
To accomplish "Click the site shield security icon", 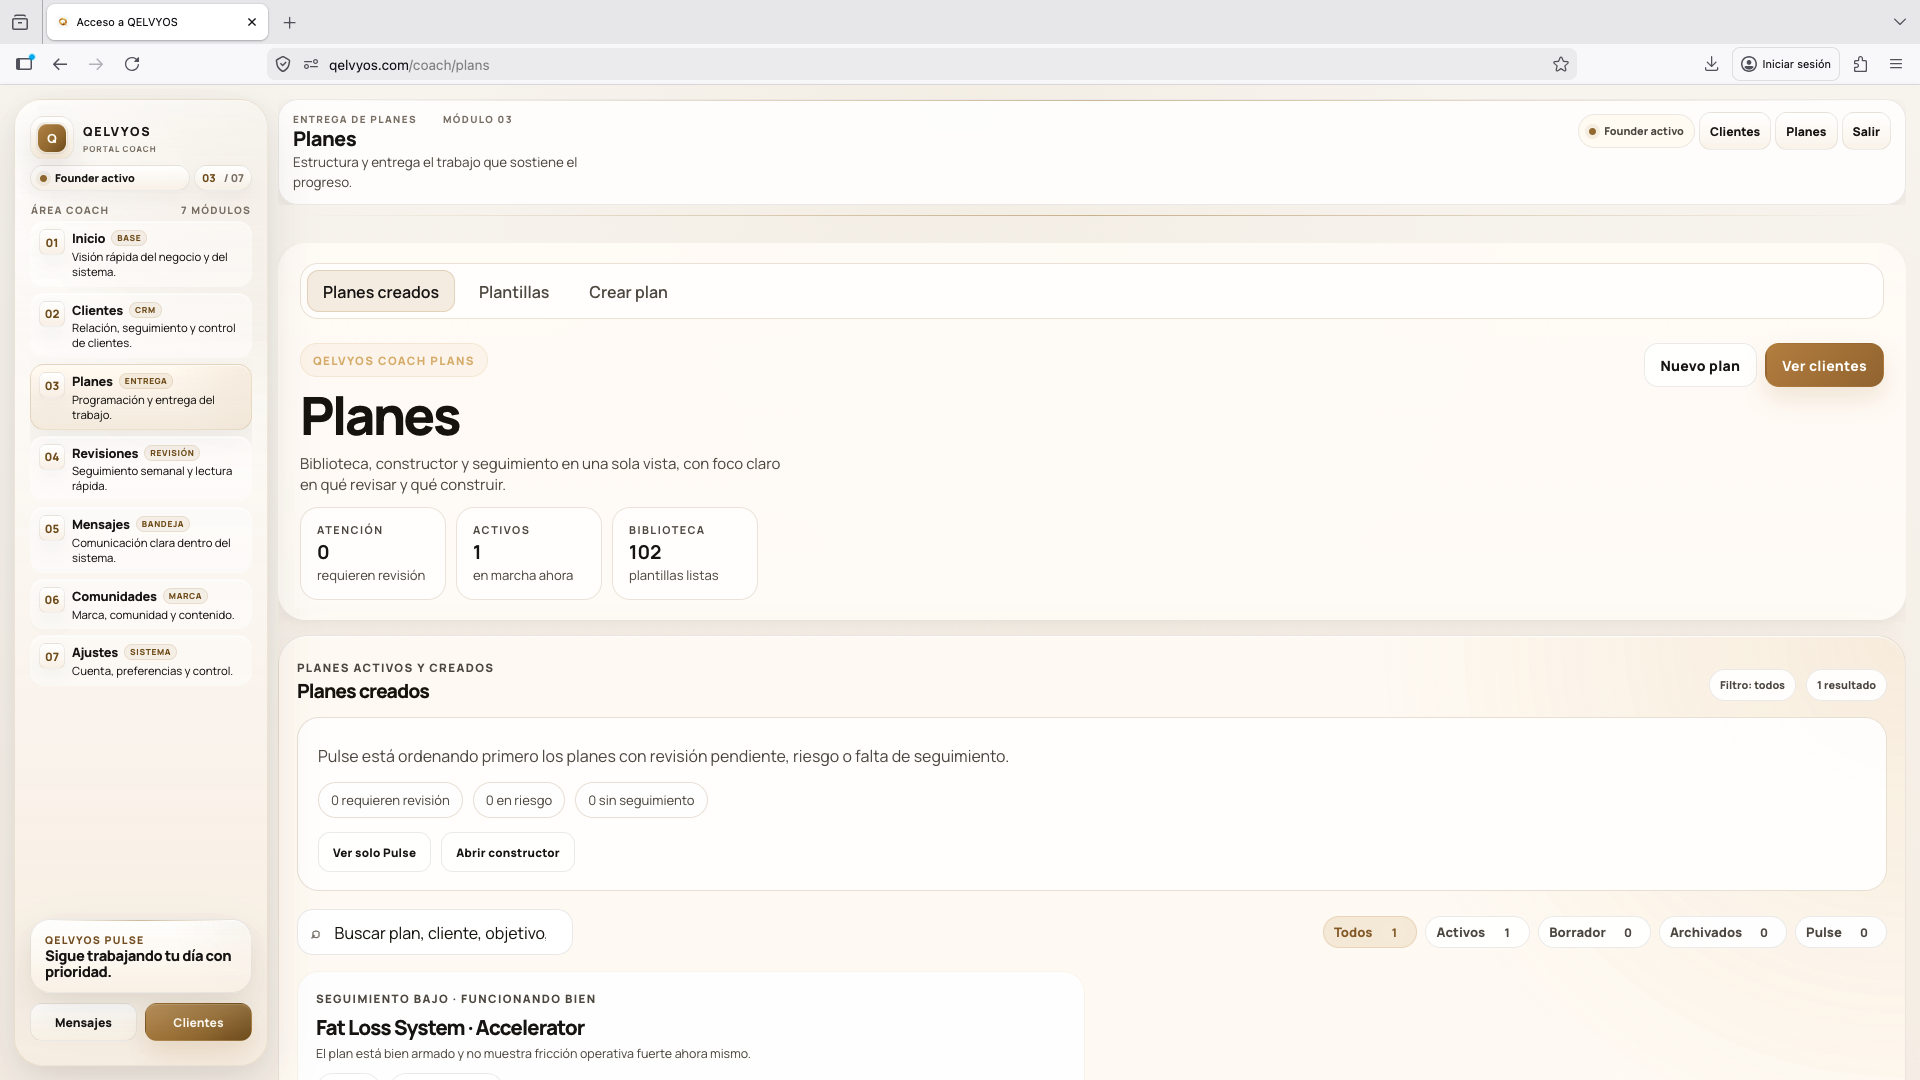I will click(283, 65).
